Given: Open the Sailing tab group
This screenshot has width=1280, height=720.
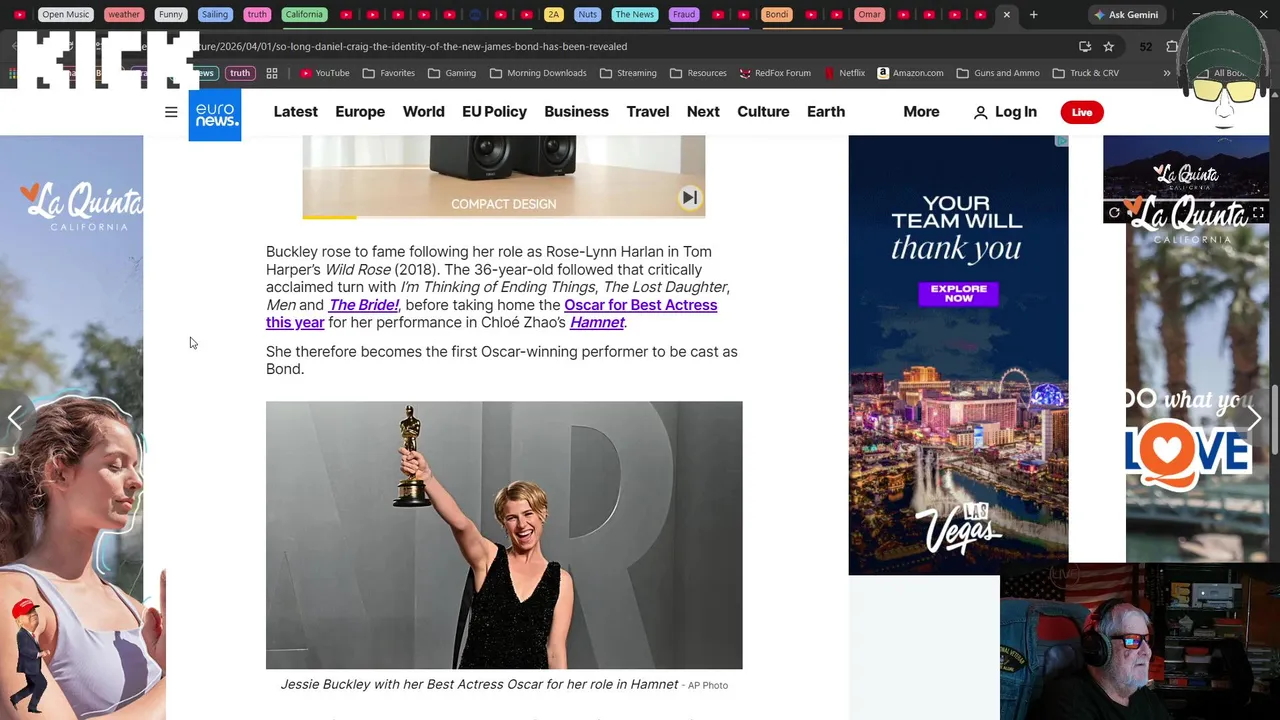Looking at the screenshot, I should 215,14.
